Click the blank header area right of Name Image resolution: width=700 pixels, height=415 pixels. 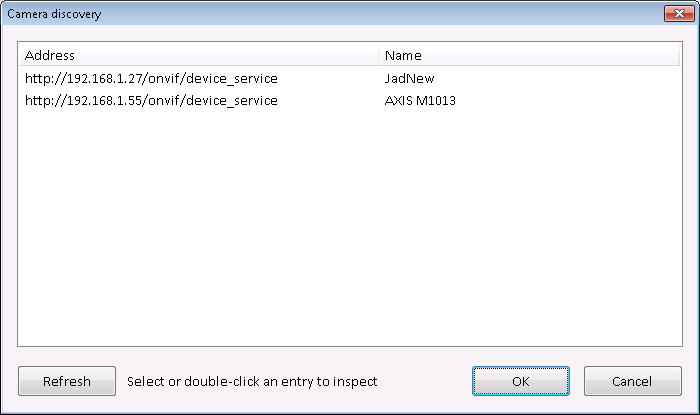point(560,56)
